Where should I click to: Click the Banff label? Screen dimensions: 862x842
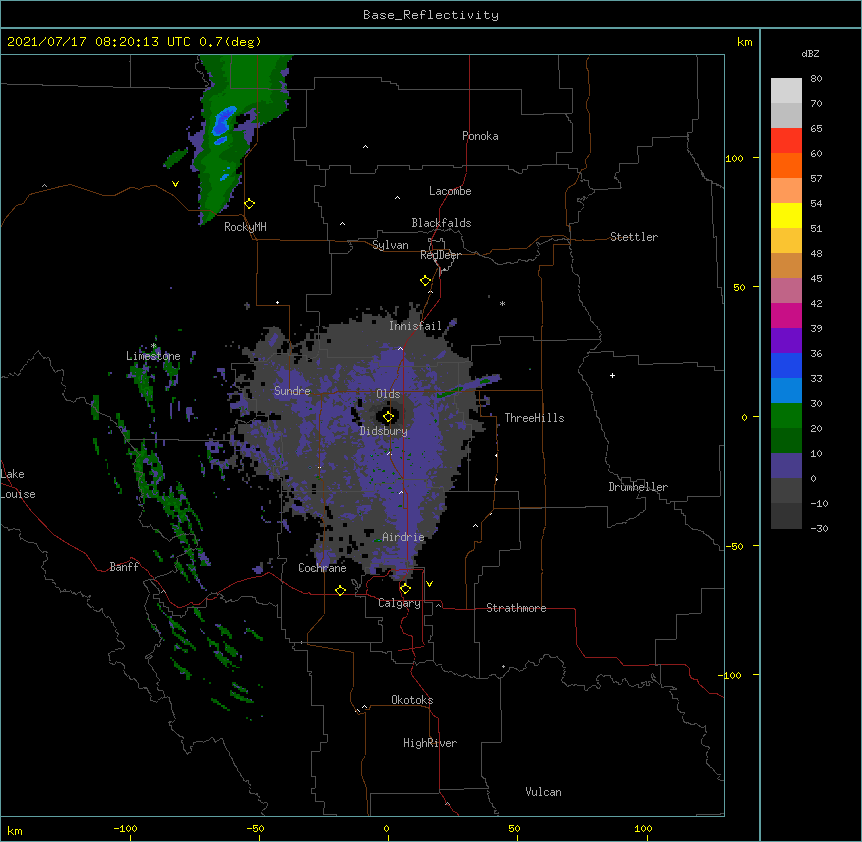click(x=124, y=567)
